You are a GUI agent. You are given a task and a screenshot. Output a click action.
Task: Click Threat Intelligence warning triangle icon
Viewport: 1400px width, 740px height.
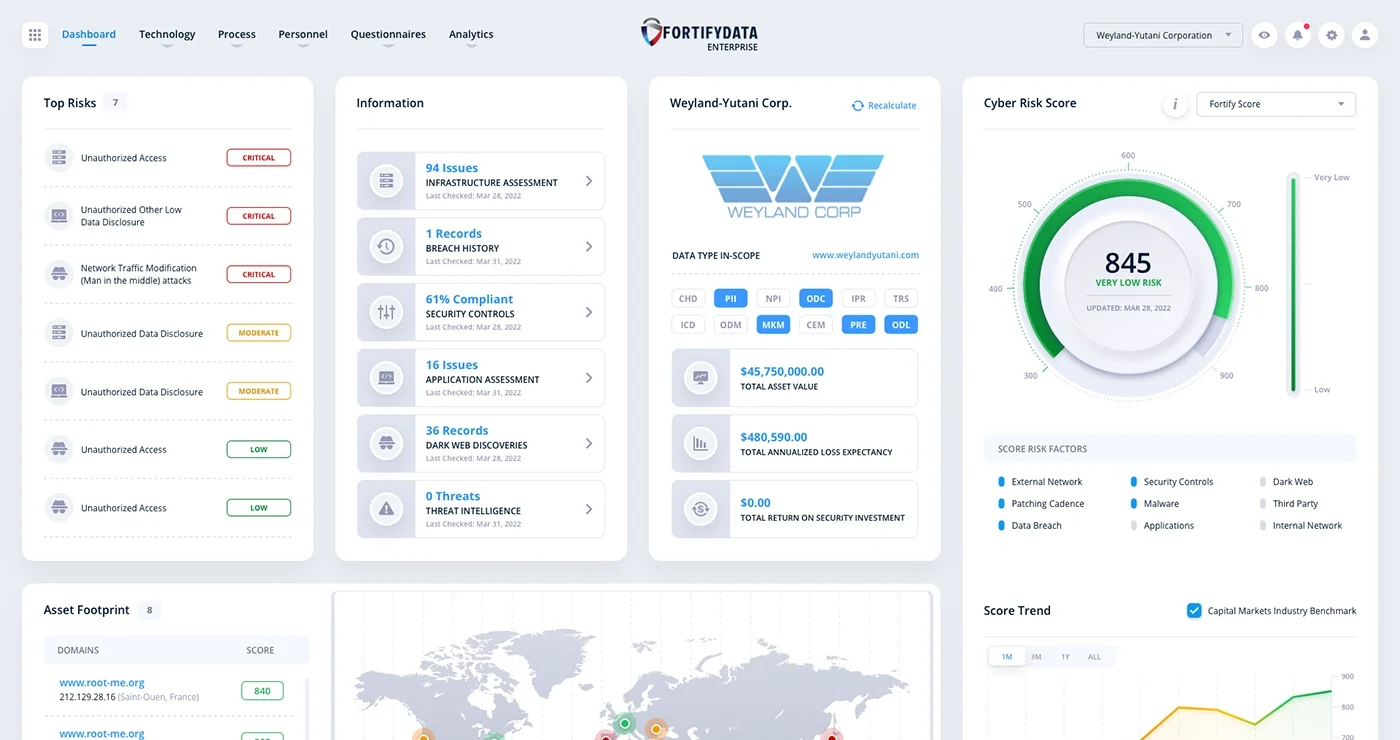(386, 509)
